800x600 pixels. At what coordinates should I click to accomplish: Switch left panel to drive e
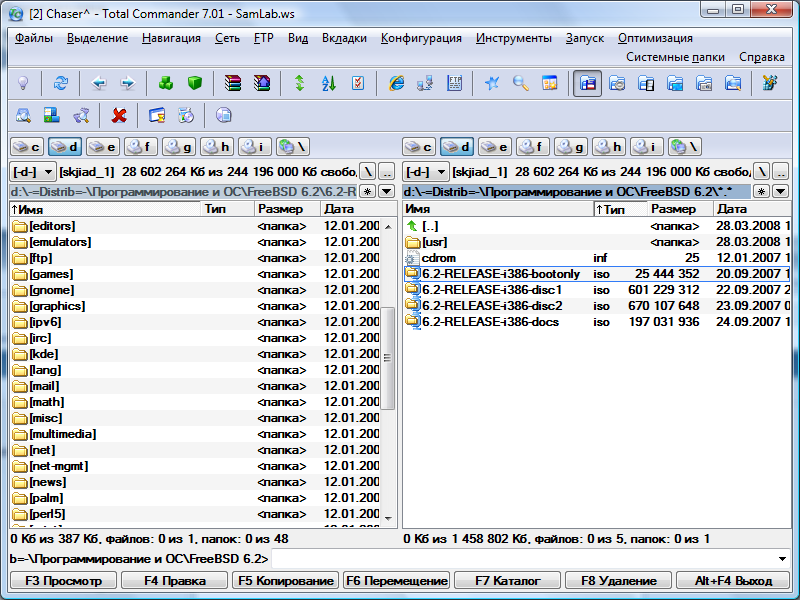pos(103,147)
